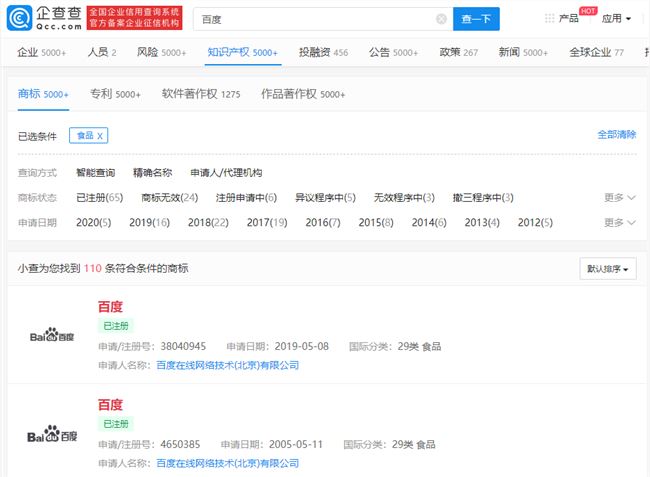Switch to the 风险 5000+ tab
This screenshot has height=477, width=650.
(161, 52)
